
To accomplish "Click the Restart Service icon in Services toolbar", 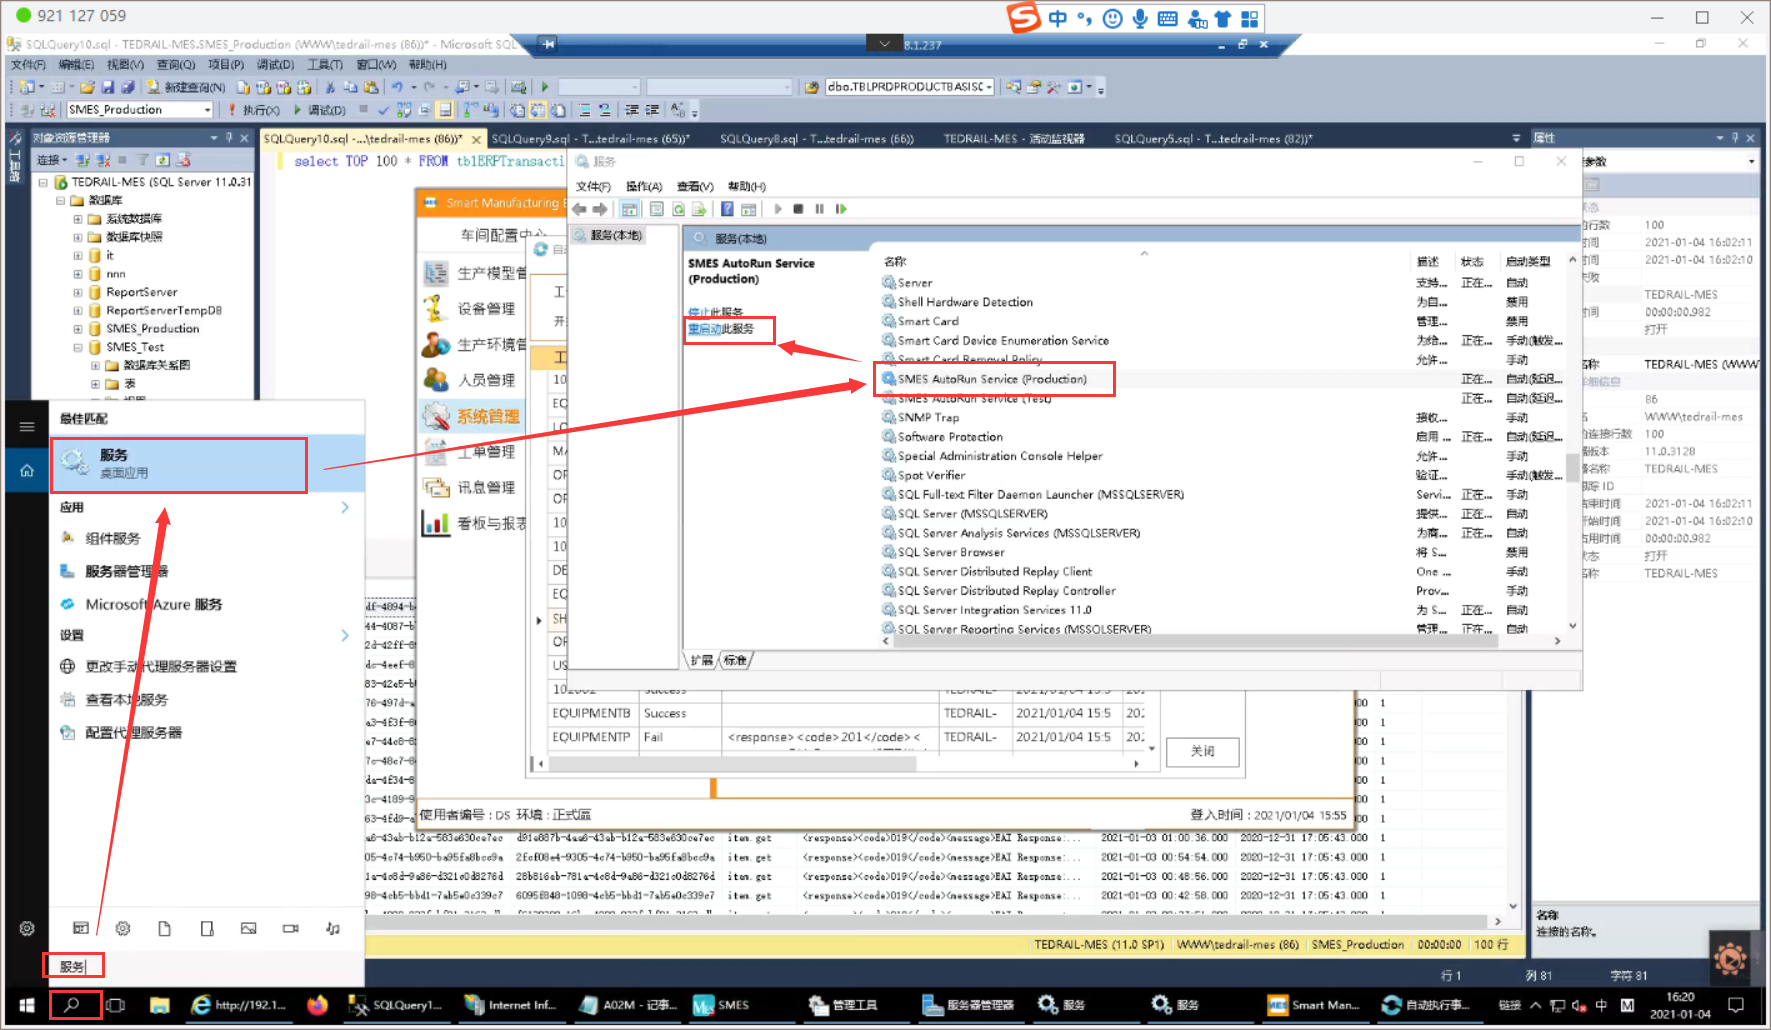I will pos(841,209).
